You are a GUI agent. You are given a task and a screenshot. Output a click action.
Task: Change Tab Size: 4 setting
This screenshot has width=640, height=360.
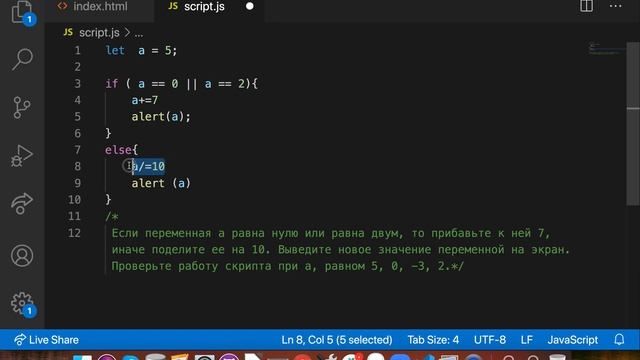coord(433,340)
